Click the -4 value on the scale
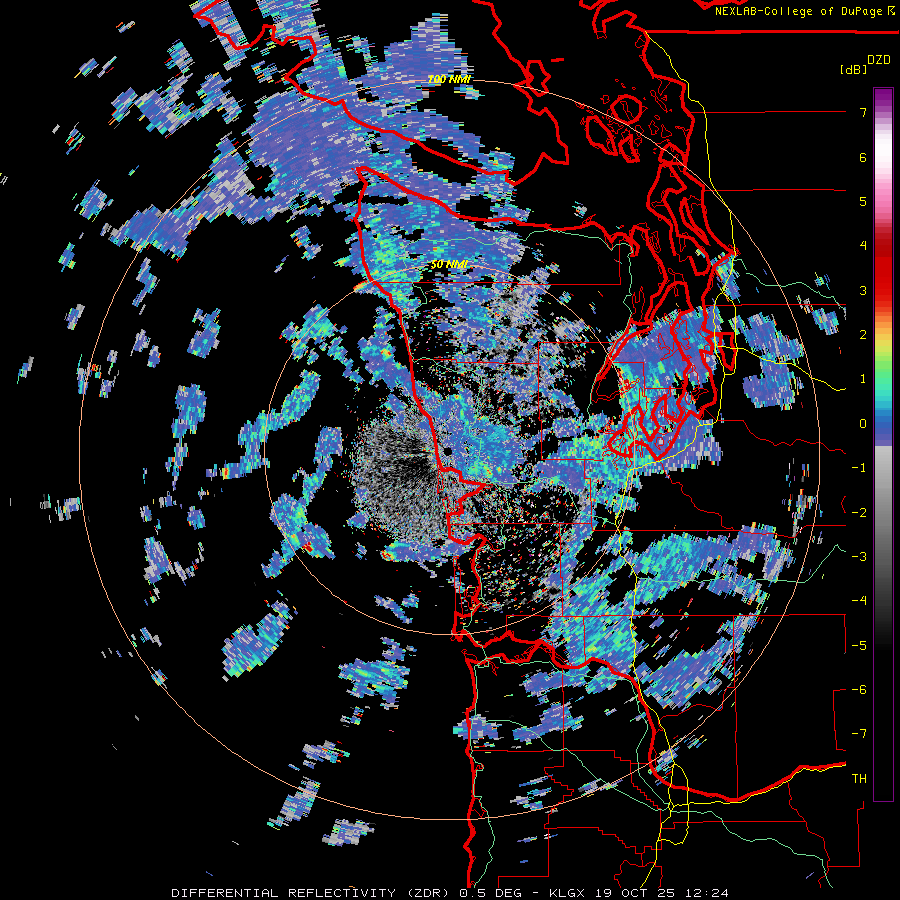This screenshot has width=900, height=900. pyautogui.click(x=859, y=600)
